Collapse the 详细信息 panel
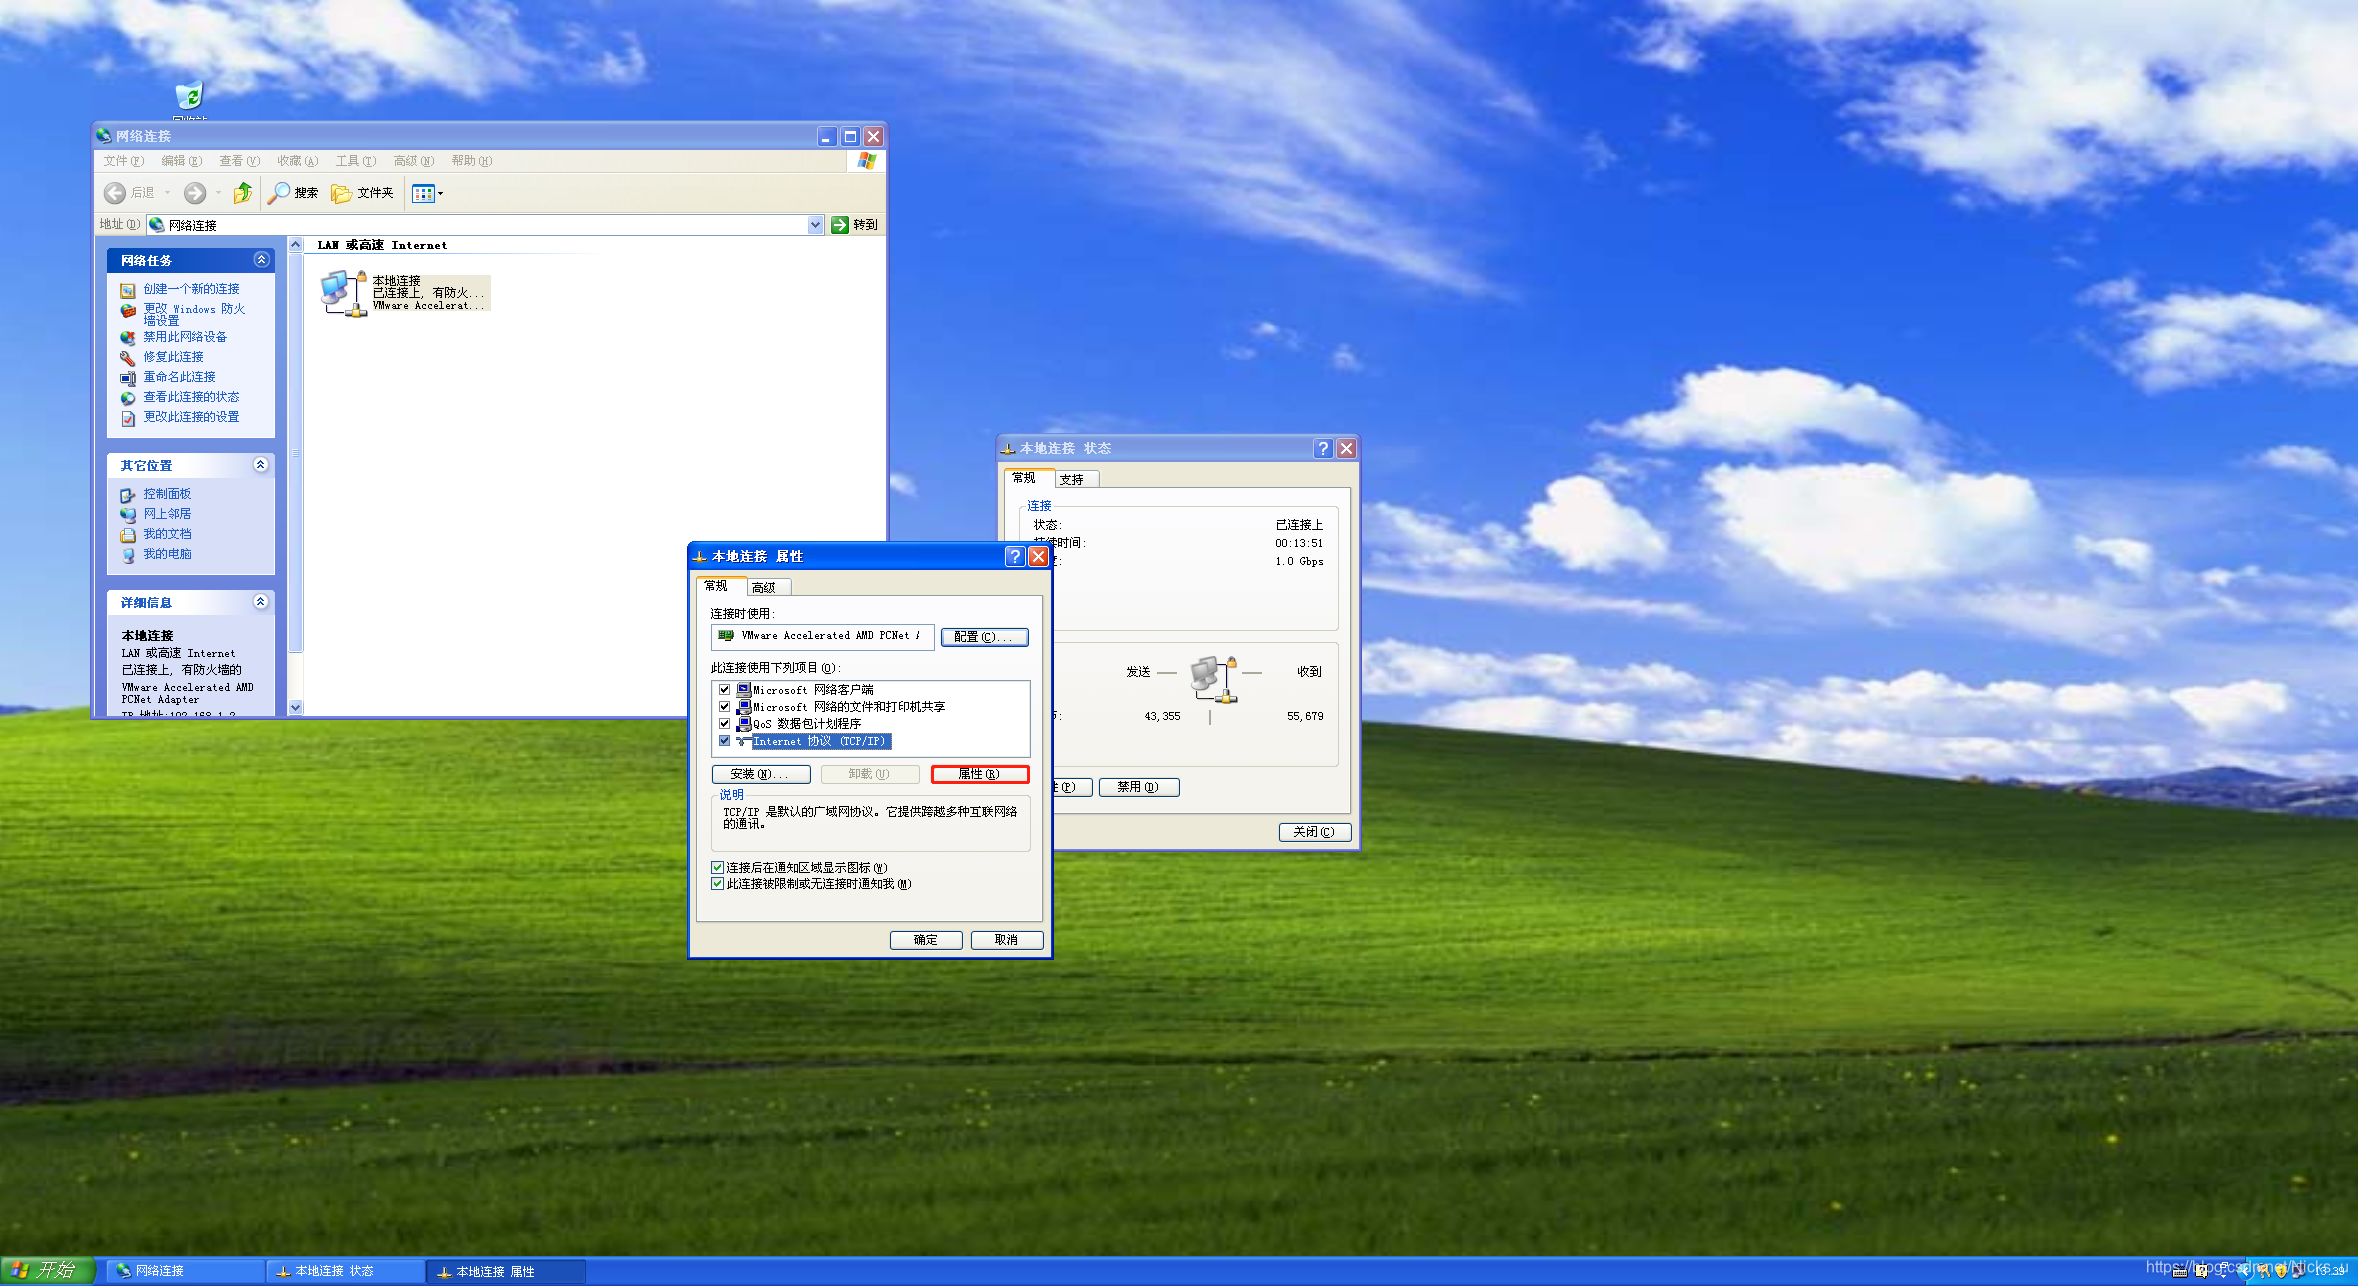 [261, 602]
